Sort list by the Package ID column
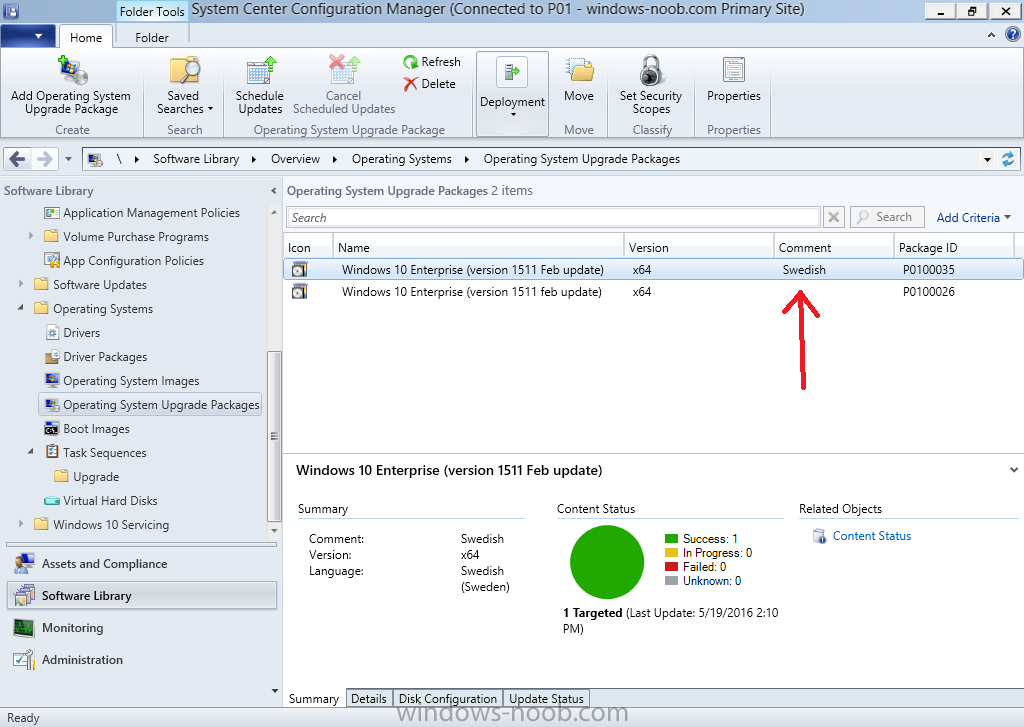Viewport: 1024px width, 727px height. (953, 248)
